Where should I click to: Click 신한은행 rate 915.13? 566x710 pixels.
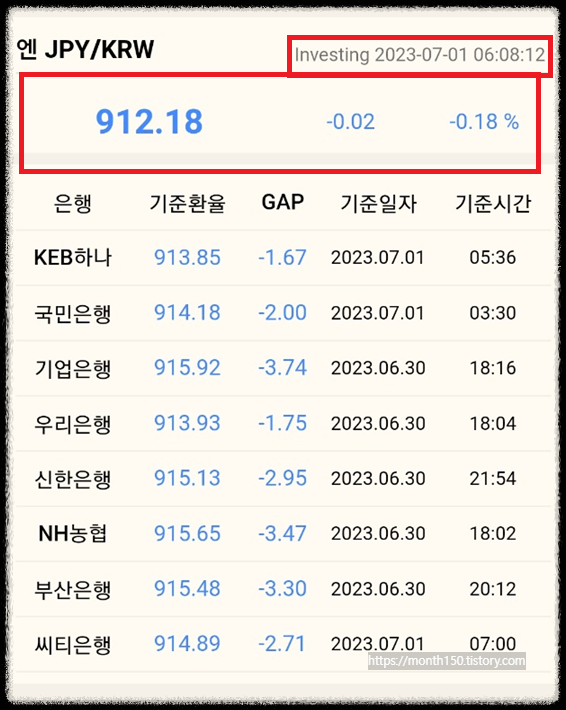coord(187,478)
